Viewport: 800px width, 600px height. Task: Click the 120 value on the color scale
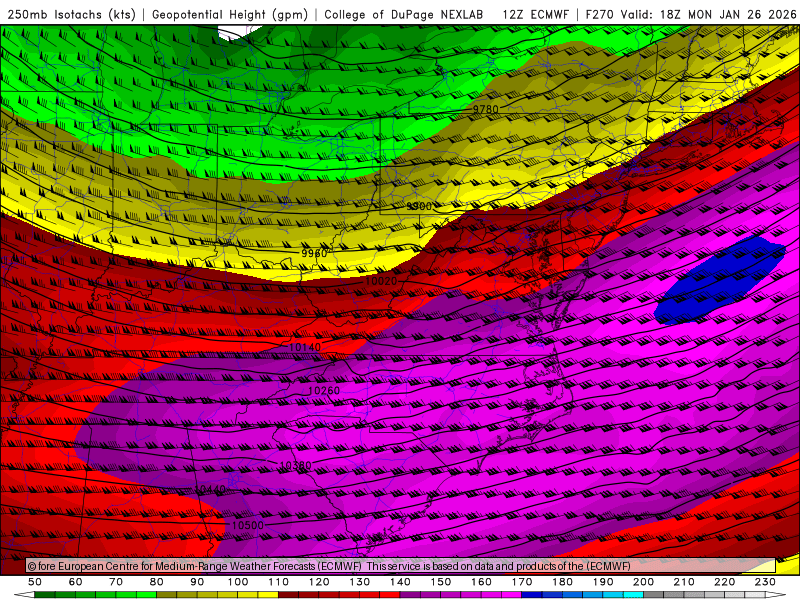pyautogui.click(x=319, y=582)
